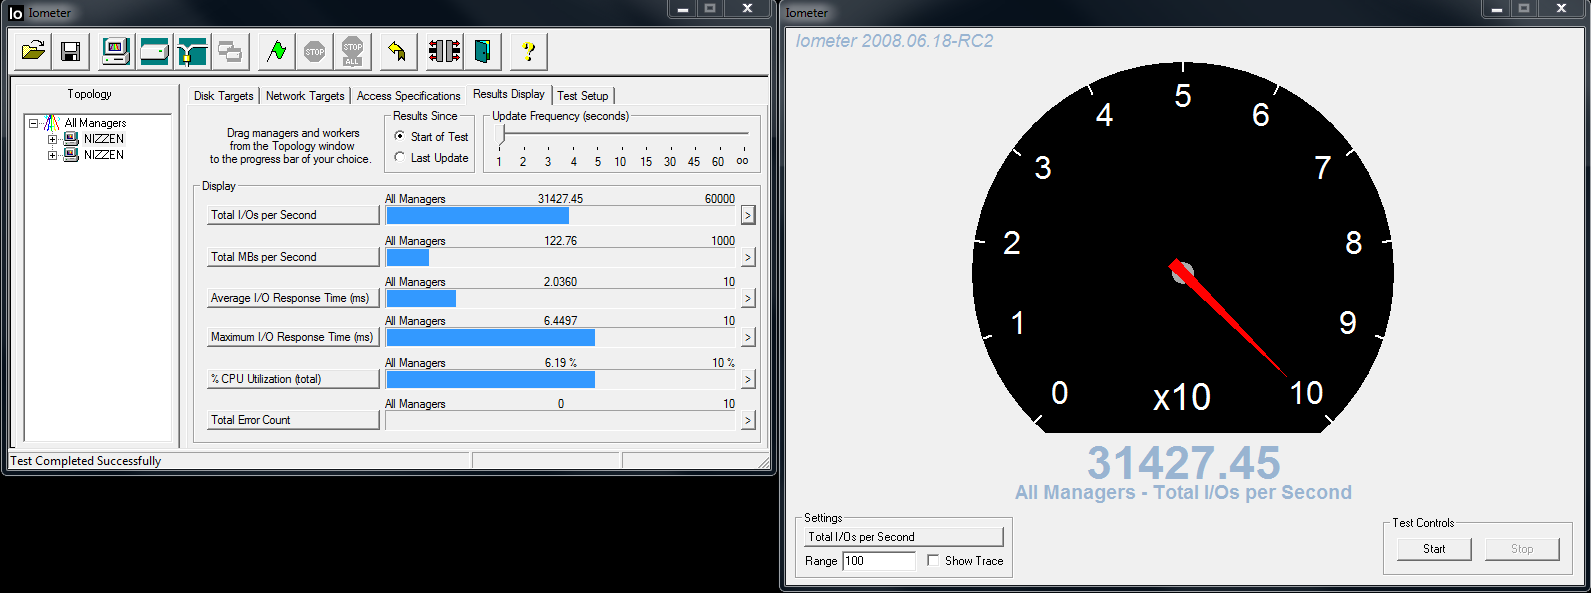Toggle the Show Trace checkbox
The height and width of the screenshot is (593, 1591).
tap(933, 560)
